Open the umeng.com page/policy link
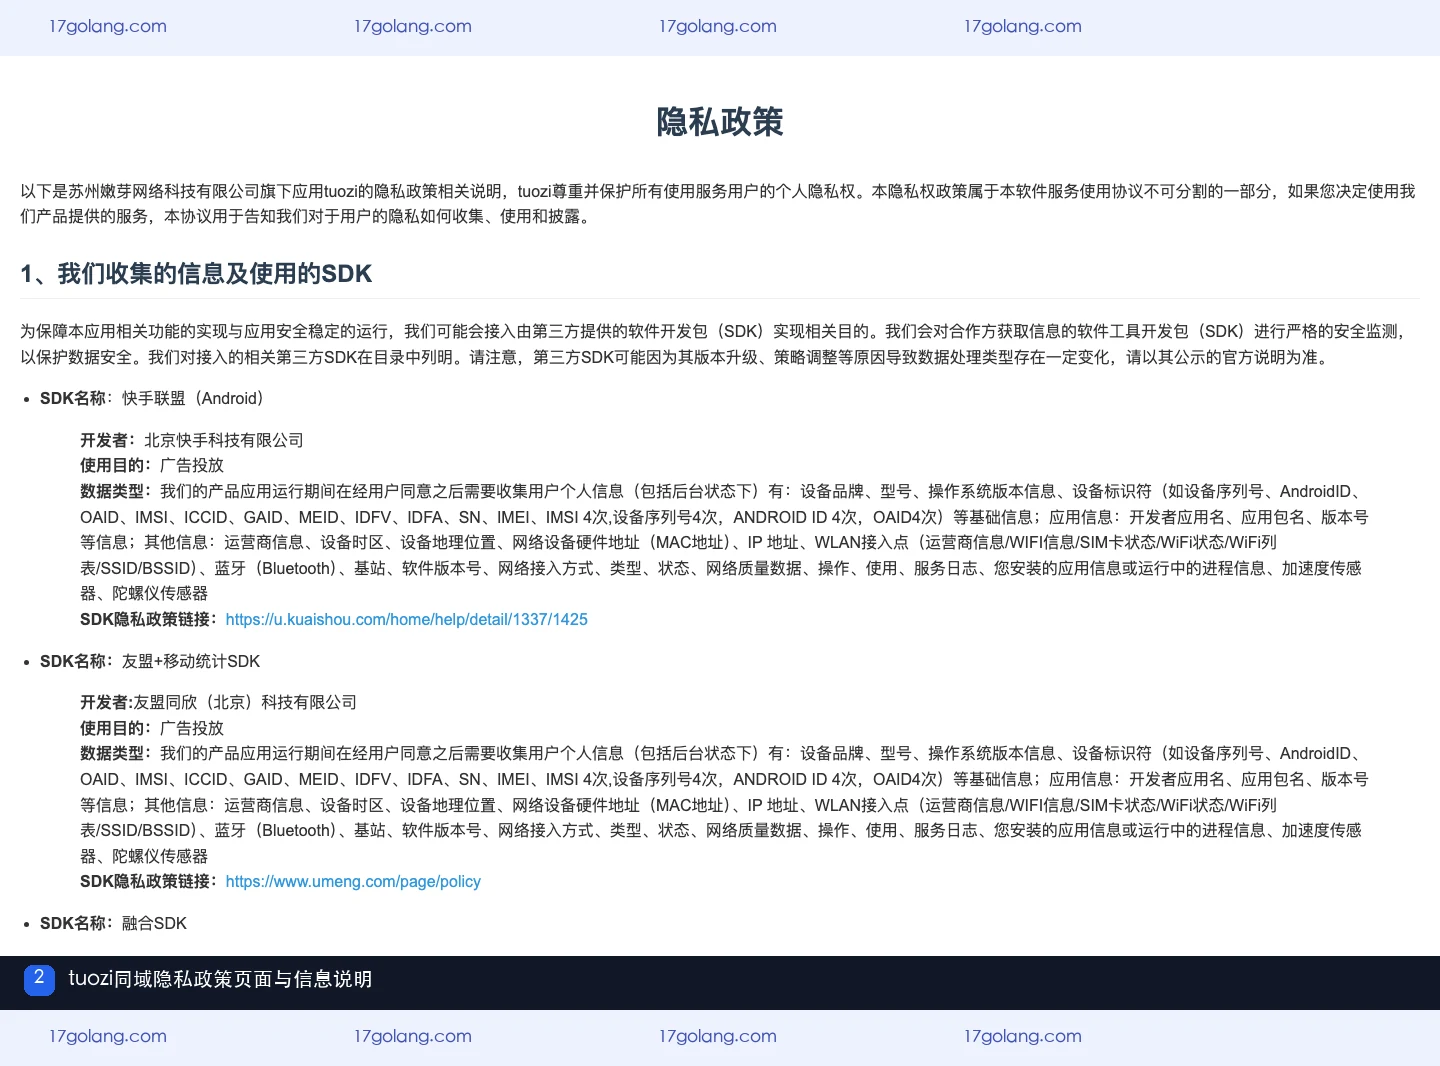 353,881
